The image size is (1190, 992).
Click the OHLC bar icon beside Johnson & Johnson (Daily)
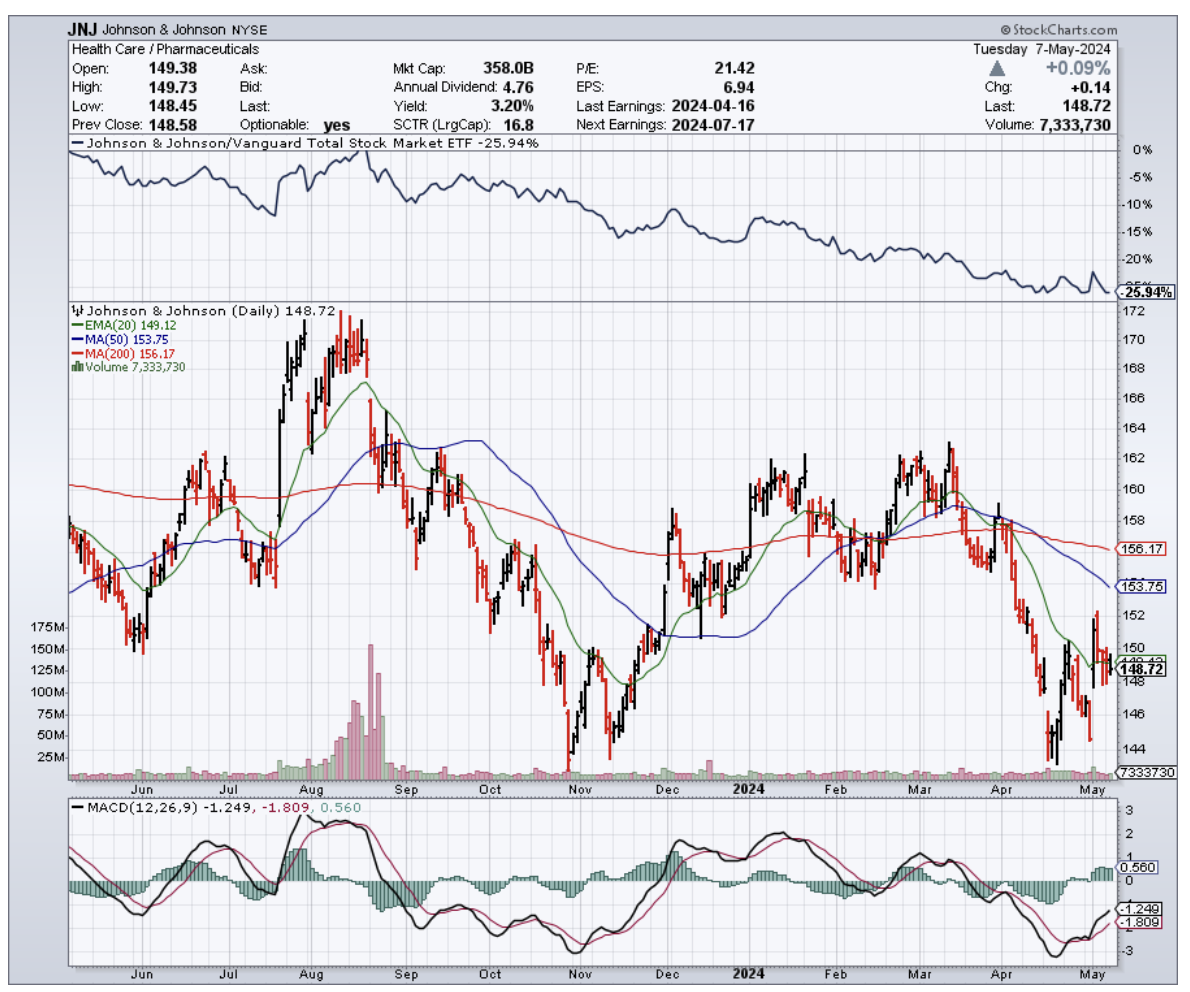click(78, 311)
